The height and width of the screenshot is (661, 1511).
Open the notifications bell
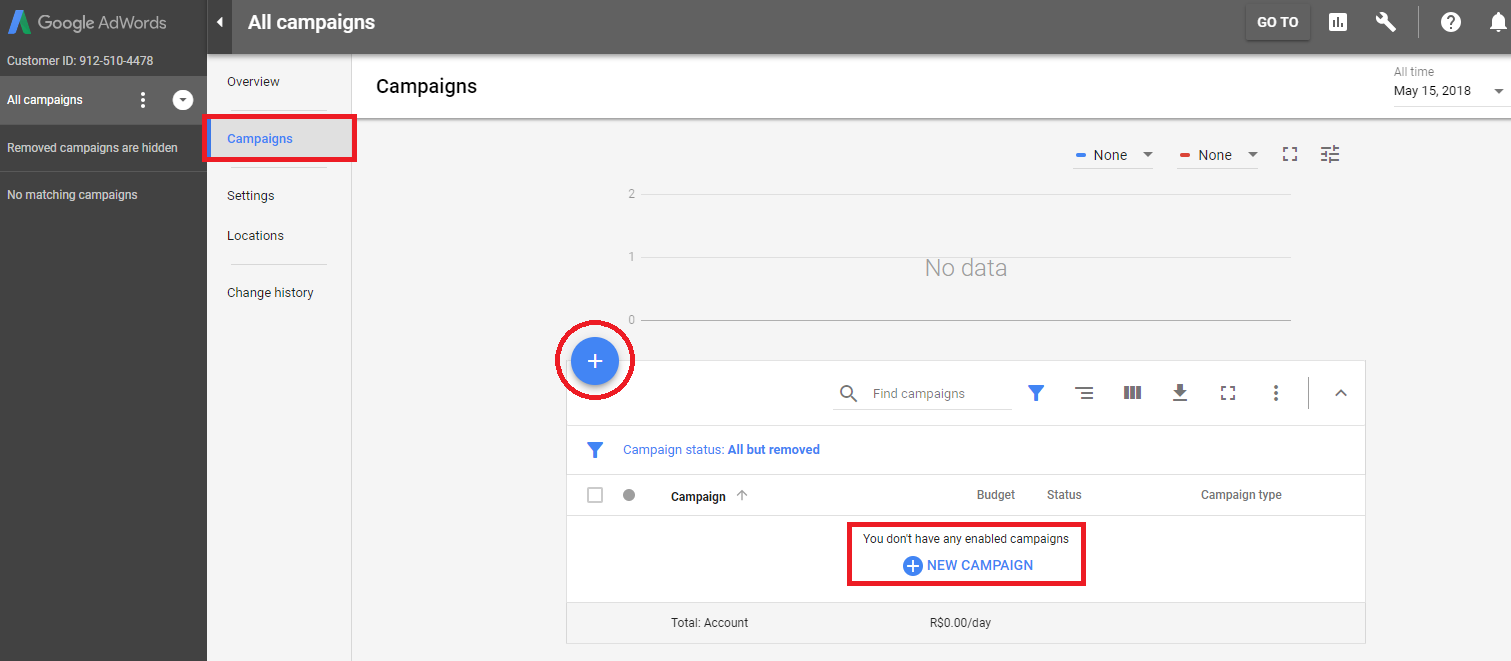click(1497, 22)
